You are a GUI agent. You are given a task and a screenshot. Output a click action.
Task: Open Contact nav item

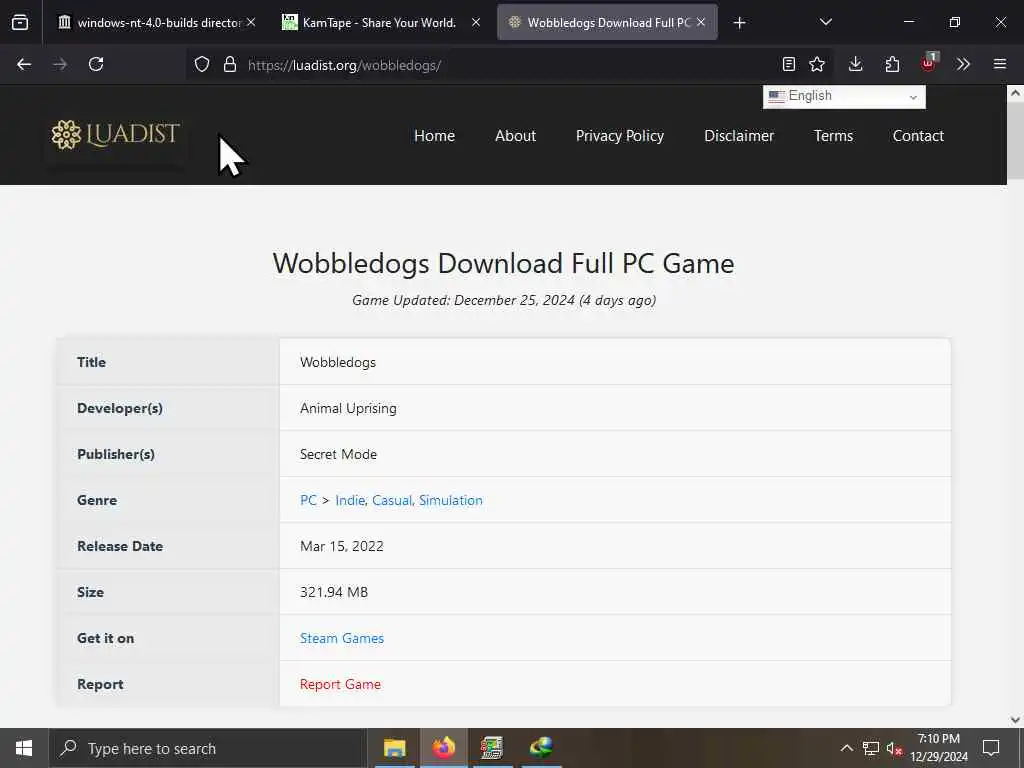click(918, 136)
